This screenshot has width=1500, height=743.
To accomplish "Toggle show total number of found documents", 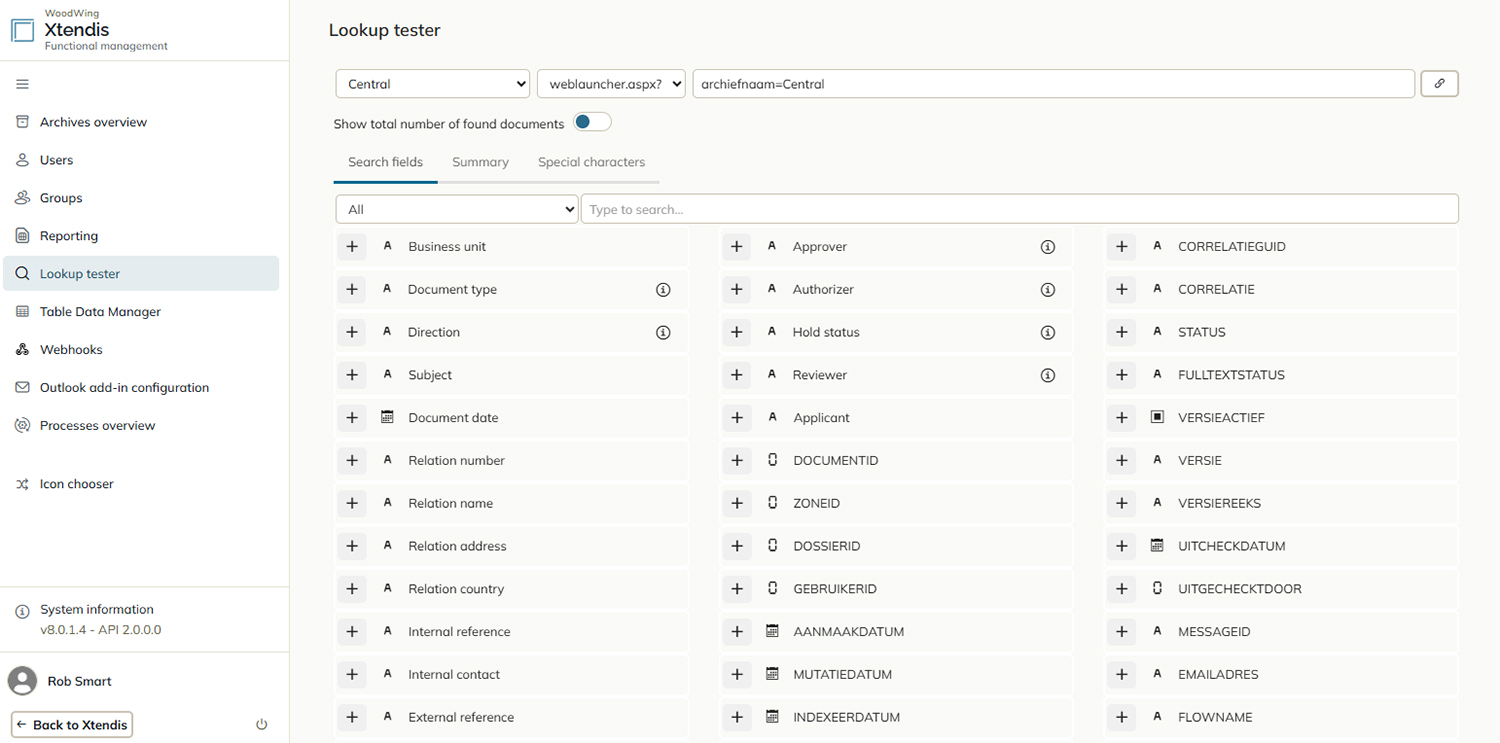I will point(592,122).
